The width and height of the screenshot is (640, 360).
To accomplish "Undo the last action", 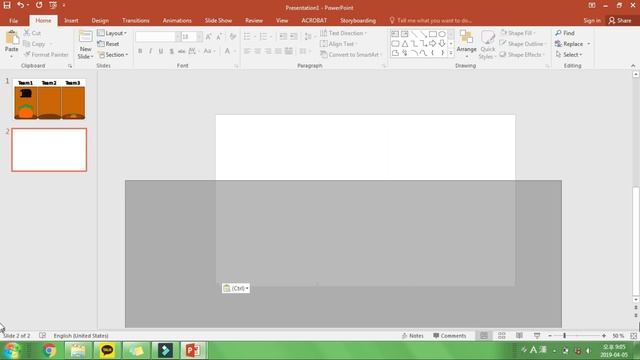I will pos(20,5).
